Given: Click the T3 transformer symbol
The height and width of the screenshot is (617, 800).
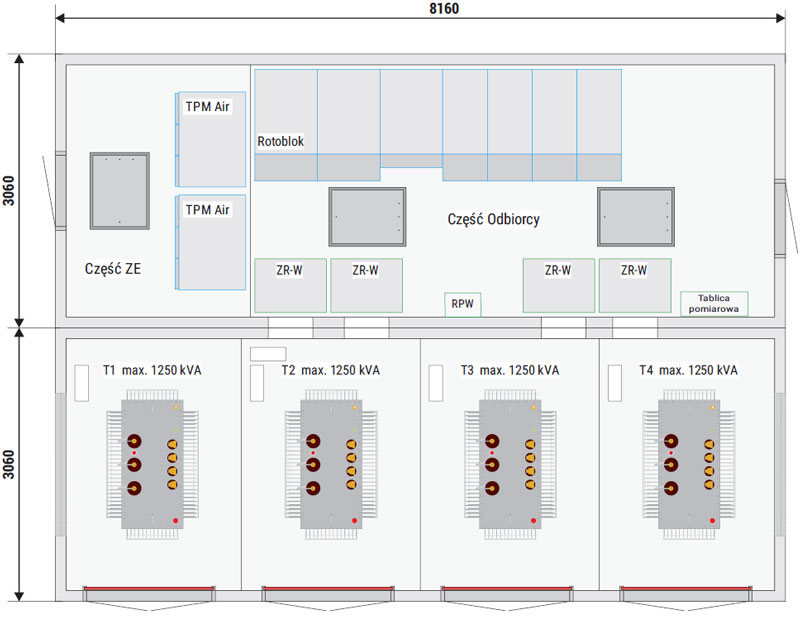Looking at the screenshot, I should [509, 465].
